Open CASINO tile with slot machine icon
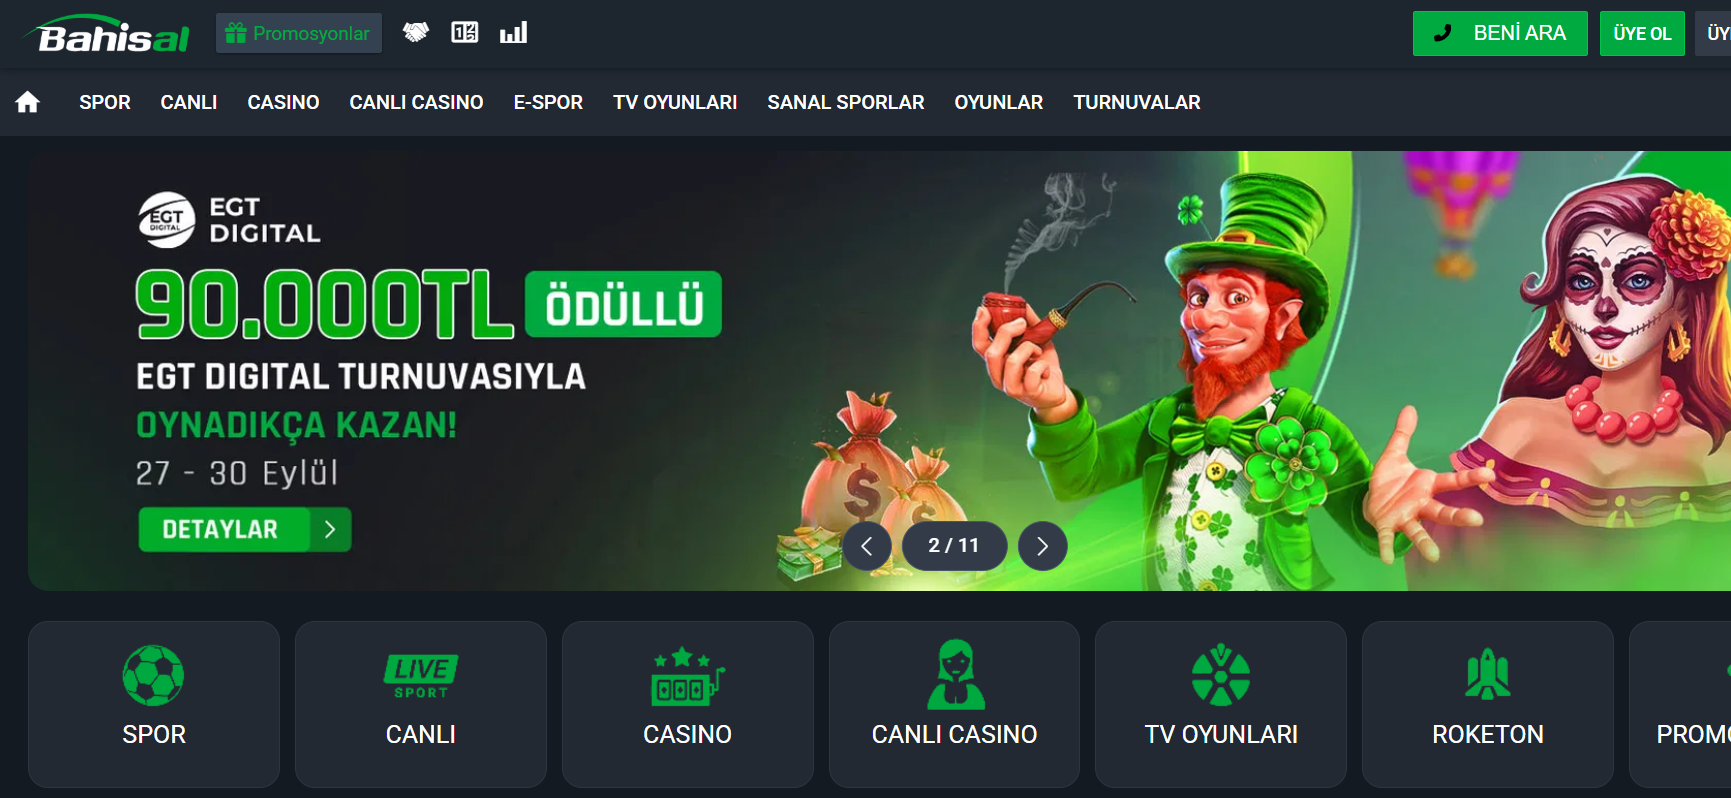 688,704
